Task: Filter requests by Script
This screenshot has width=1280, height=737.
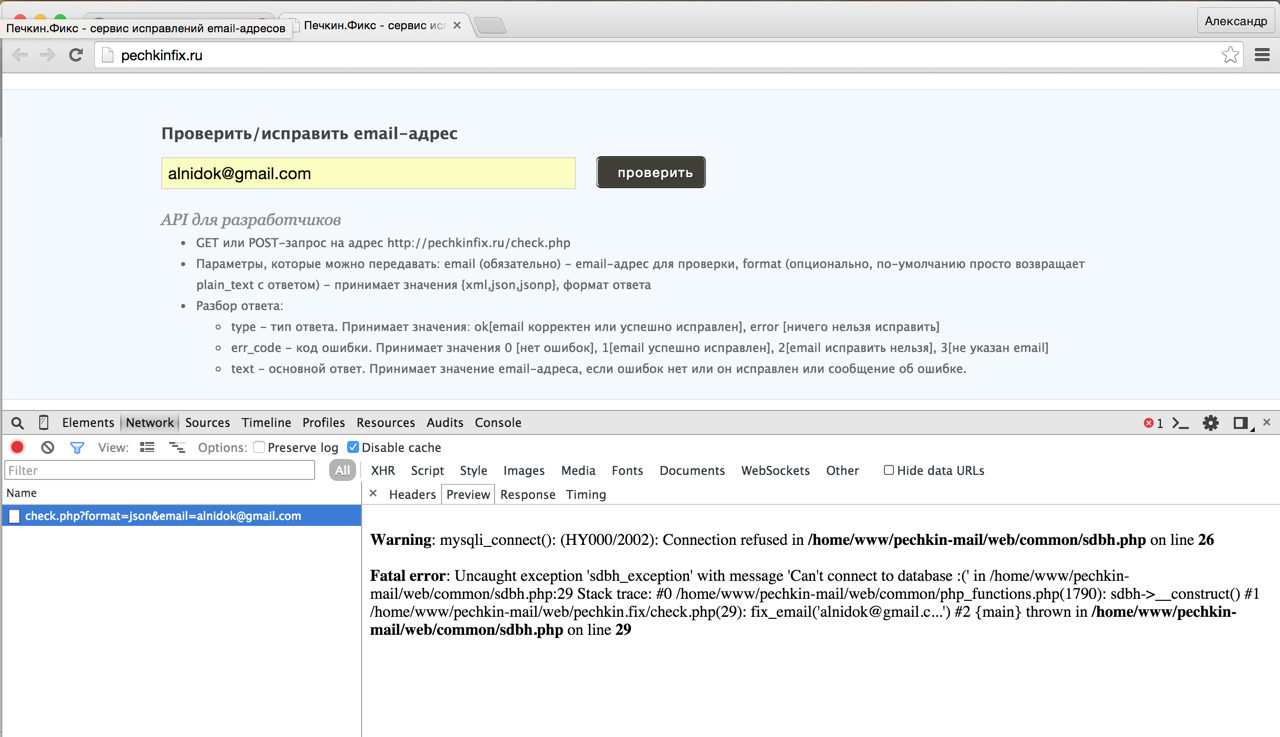Action: click(427, 470)
